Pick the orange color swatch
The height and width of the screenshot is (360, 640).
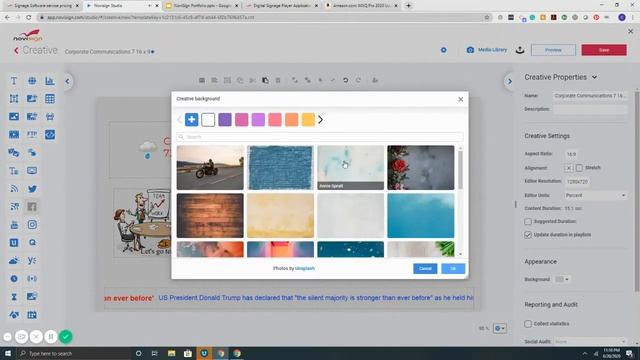point(291,120)
